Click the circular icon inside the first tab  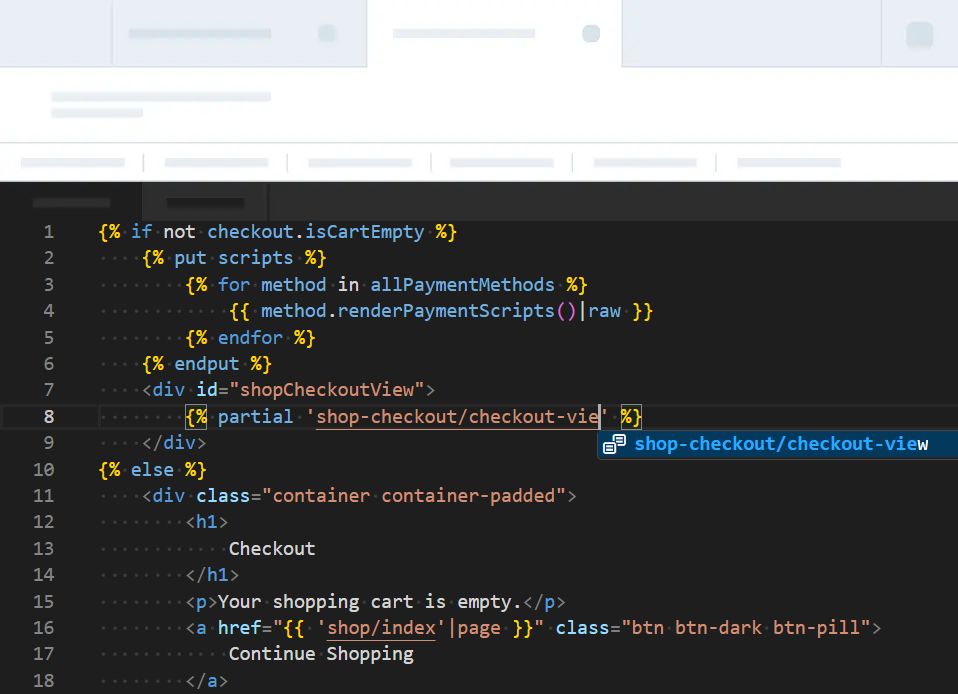tap(328, 33)
